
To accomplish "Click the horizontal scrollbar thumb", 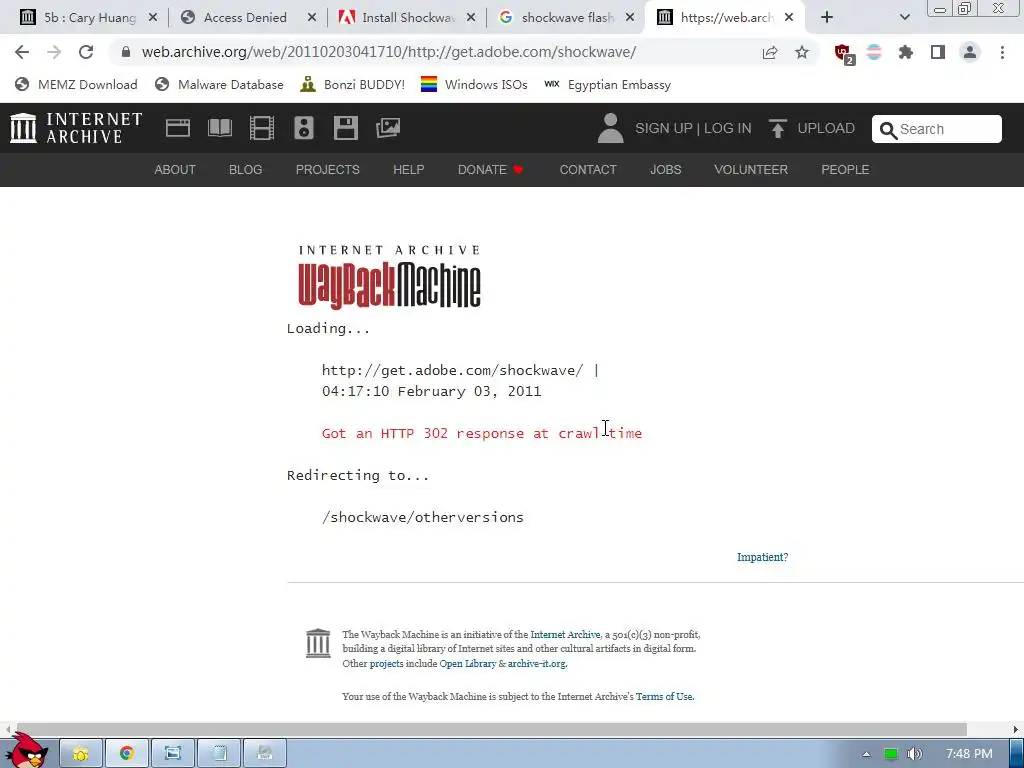I will click(x=491, y=729).
